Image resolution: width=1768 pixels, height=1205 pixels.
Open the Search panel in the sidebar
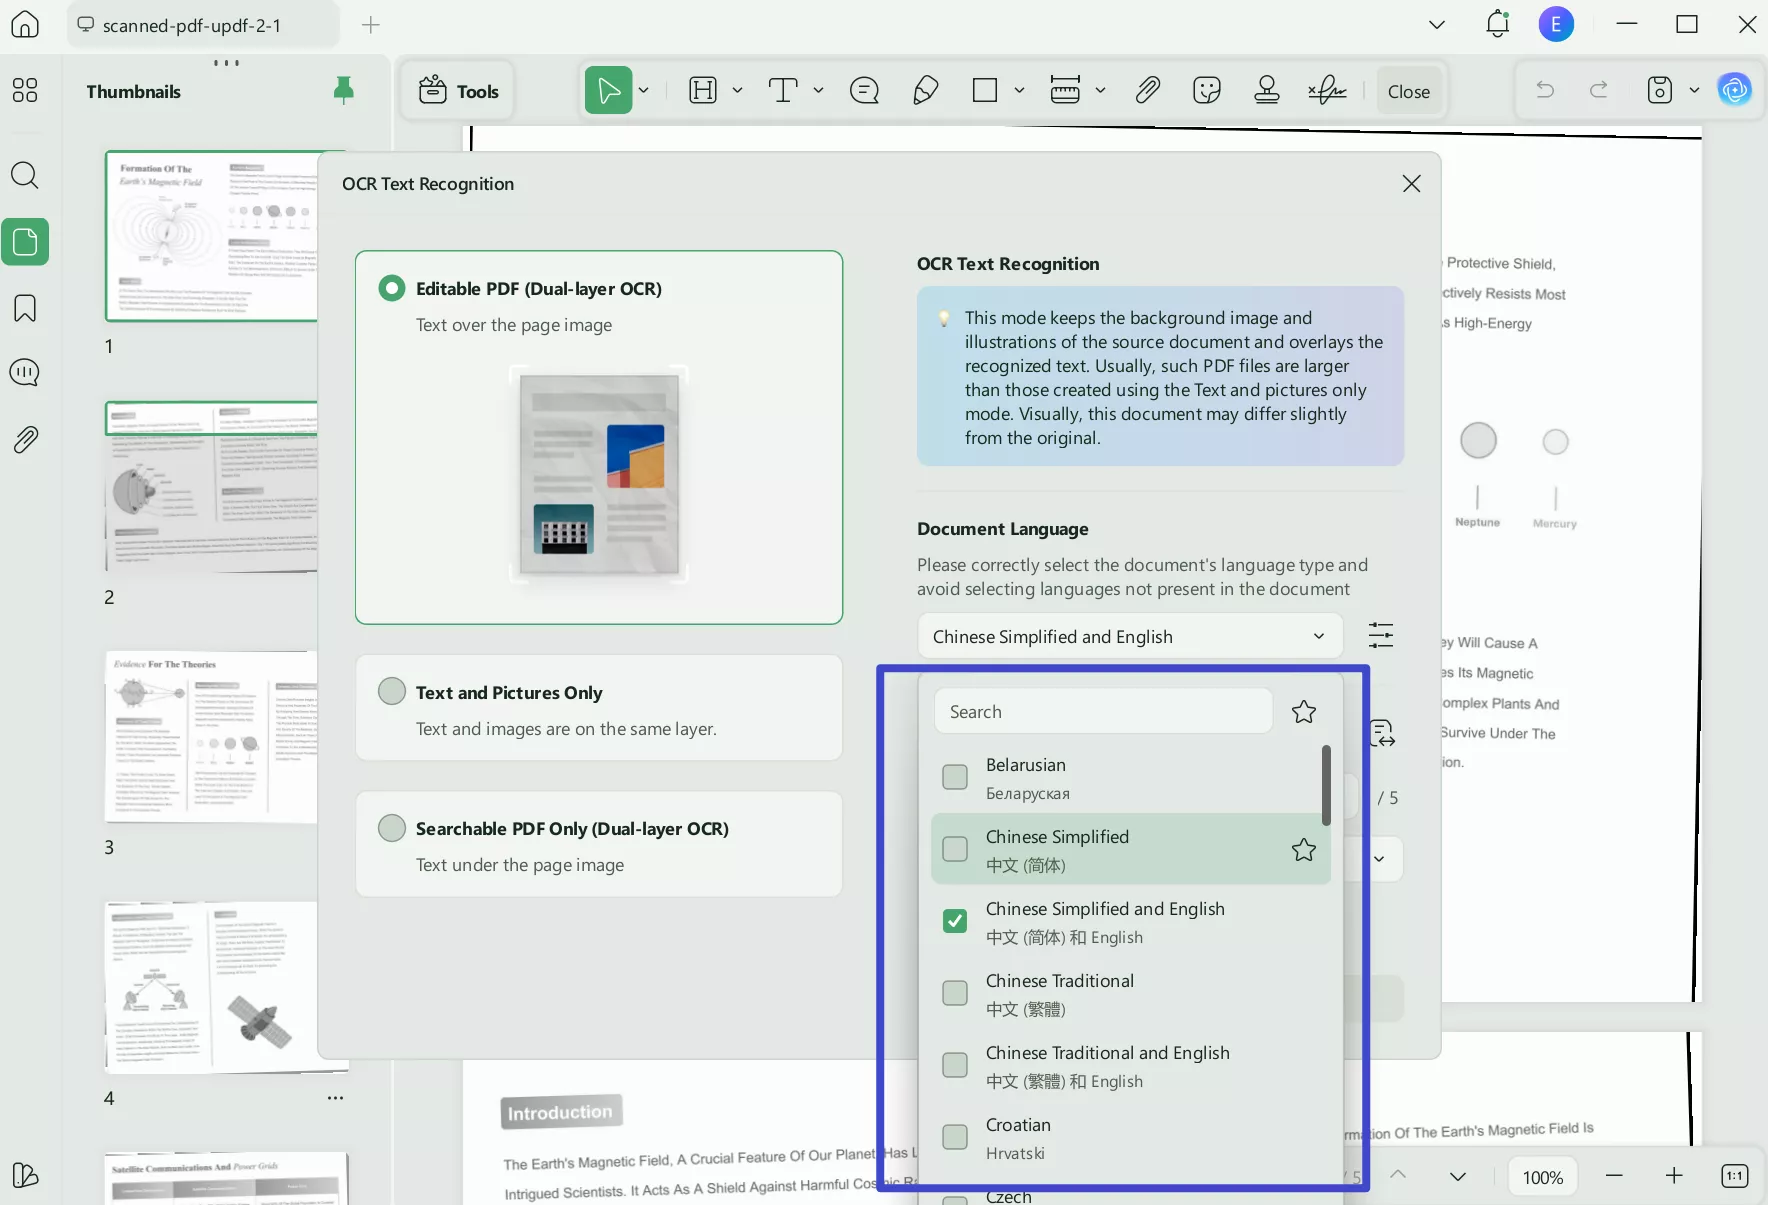pos(25,176)
